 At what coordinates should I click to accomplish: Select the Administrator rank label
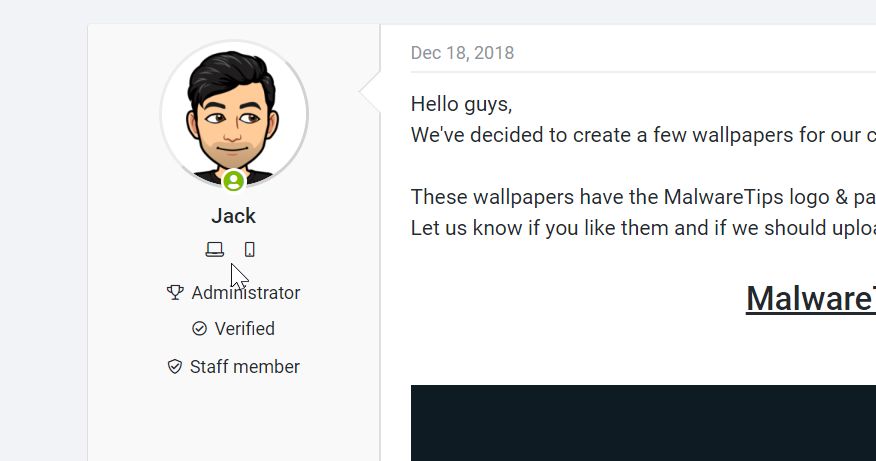[245, 293]
